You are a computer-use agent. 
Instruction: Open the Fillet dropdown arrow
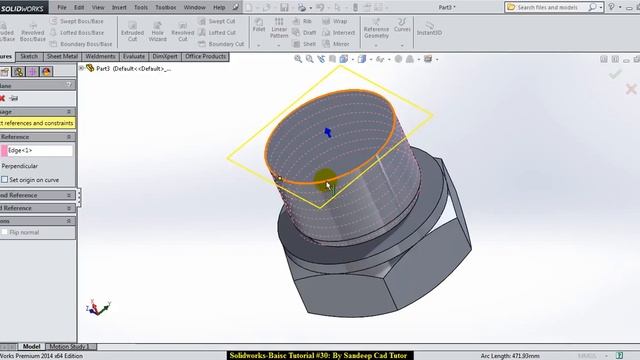point(259,45)
